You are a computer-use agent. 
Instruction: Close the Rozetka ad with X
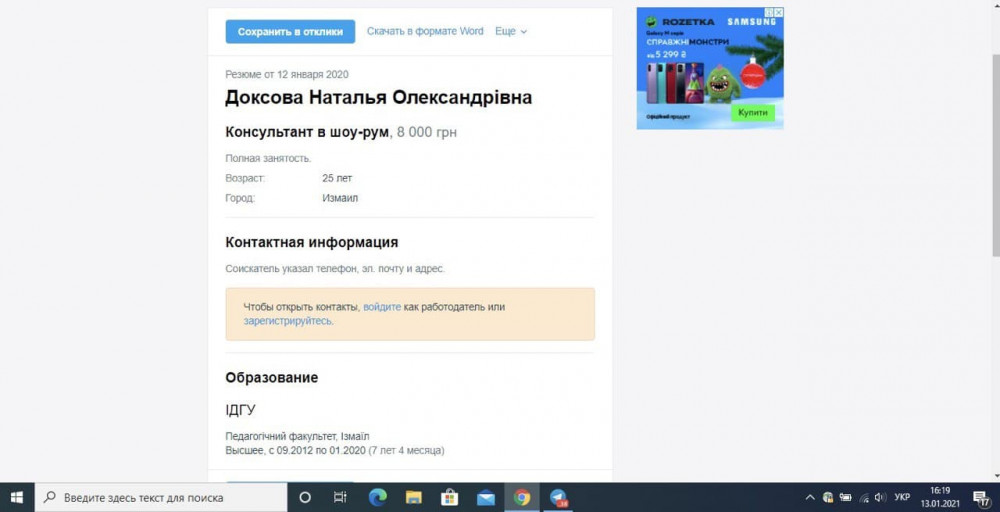pyautogui.click(x=779, y=13)
